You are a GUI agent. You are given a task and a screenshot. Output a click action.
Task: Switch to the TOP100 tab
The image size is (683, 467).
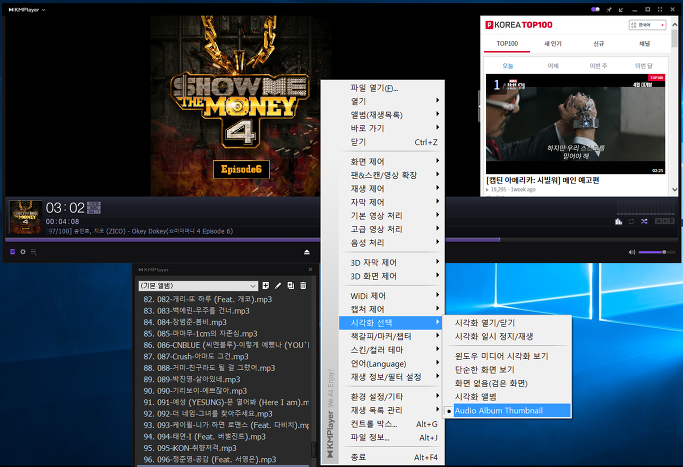[x=507, y=44]
